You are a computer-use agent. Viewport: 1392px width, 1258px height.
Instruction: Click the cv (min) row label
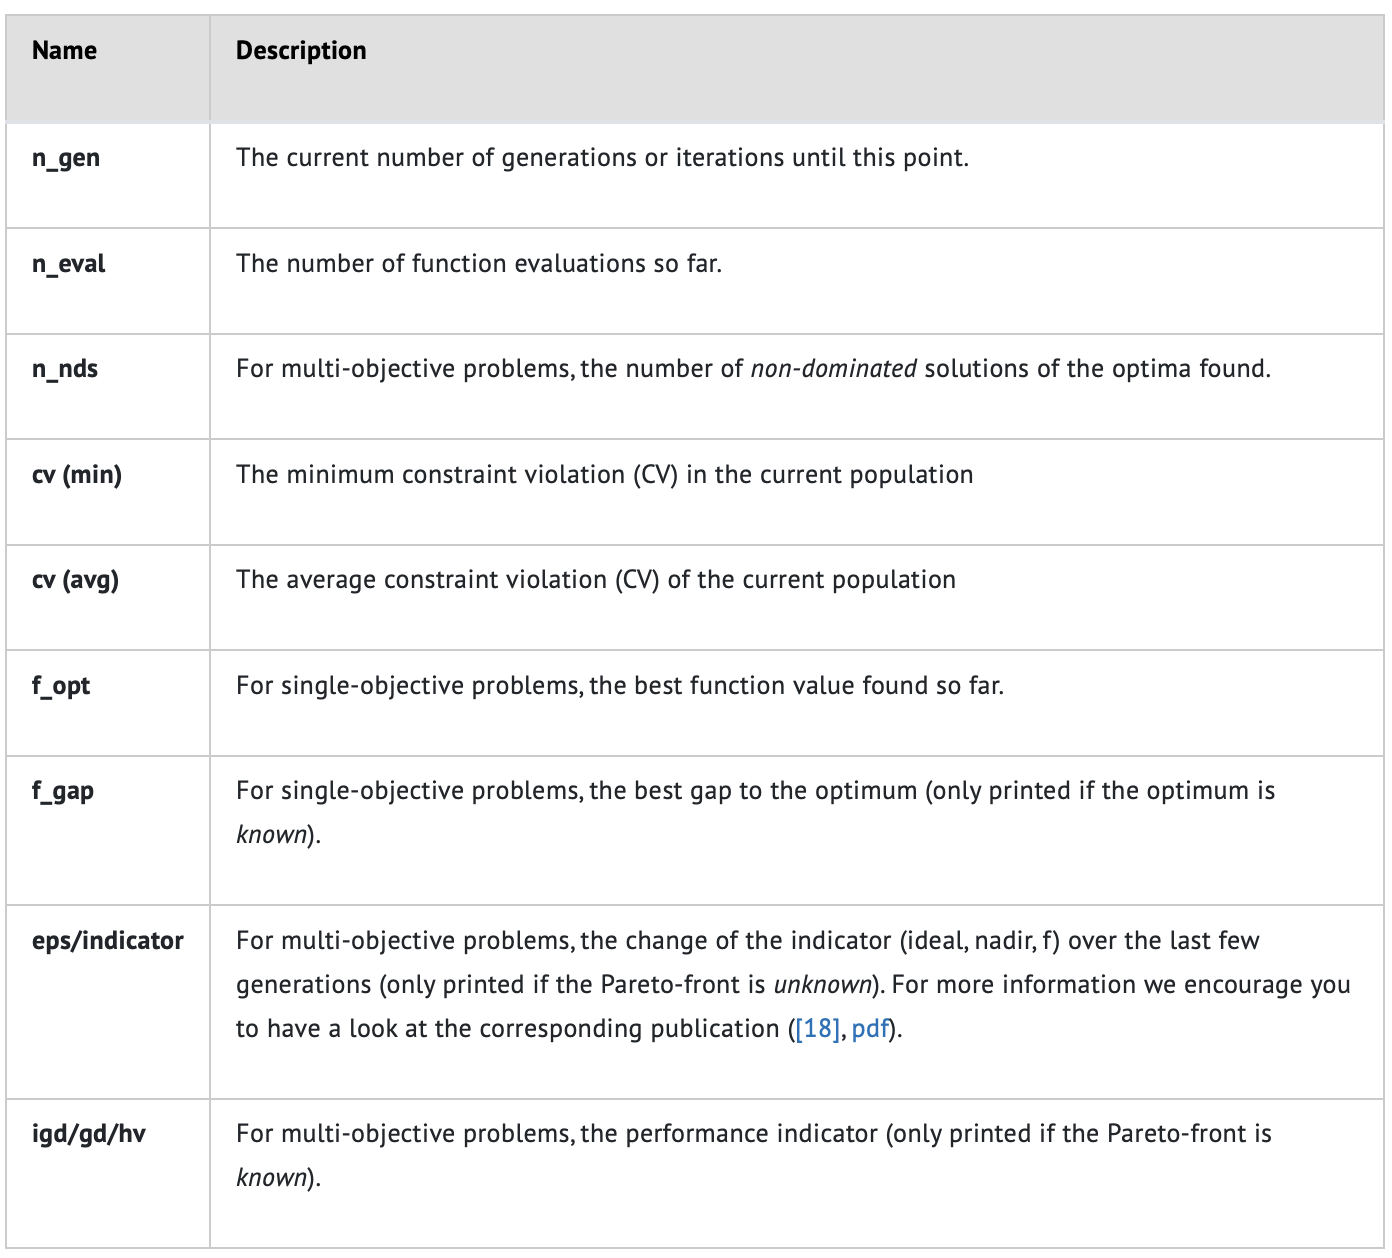pyautogui.click(x=77, y=475)
